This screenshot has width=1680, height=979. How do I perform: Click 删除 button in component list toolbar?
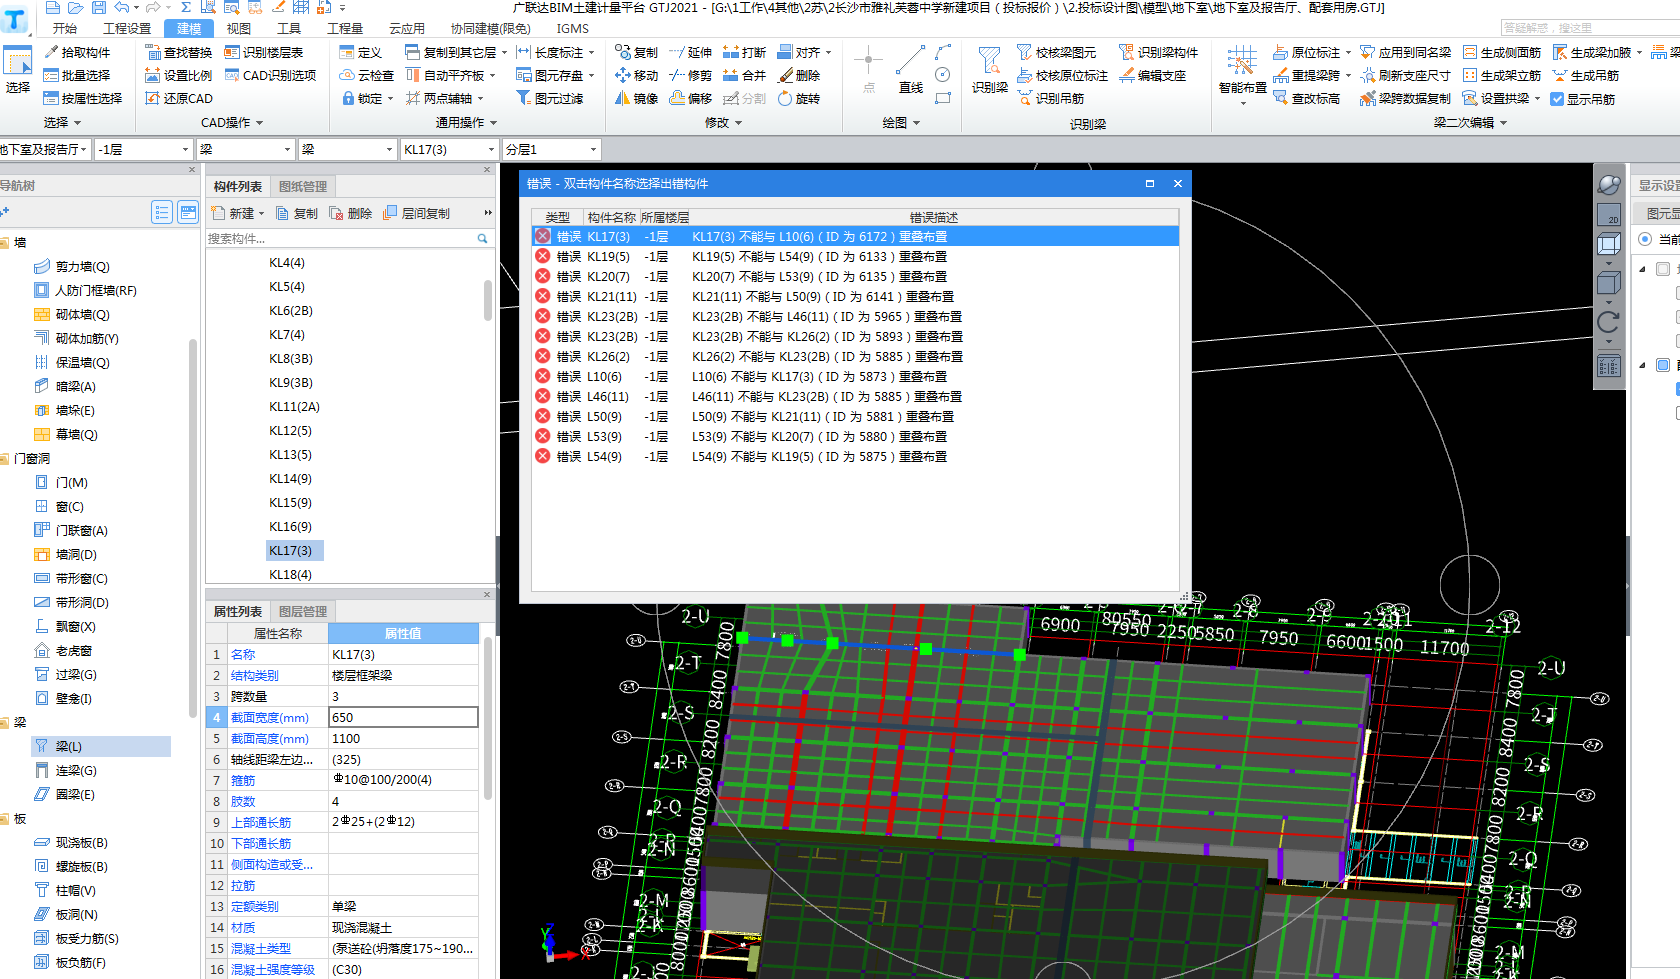click(350, 213)
